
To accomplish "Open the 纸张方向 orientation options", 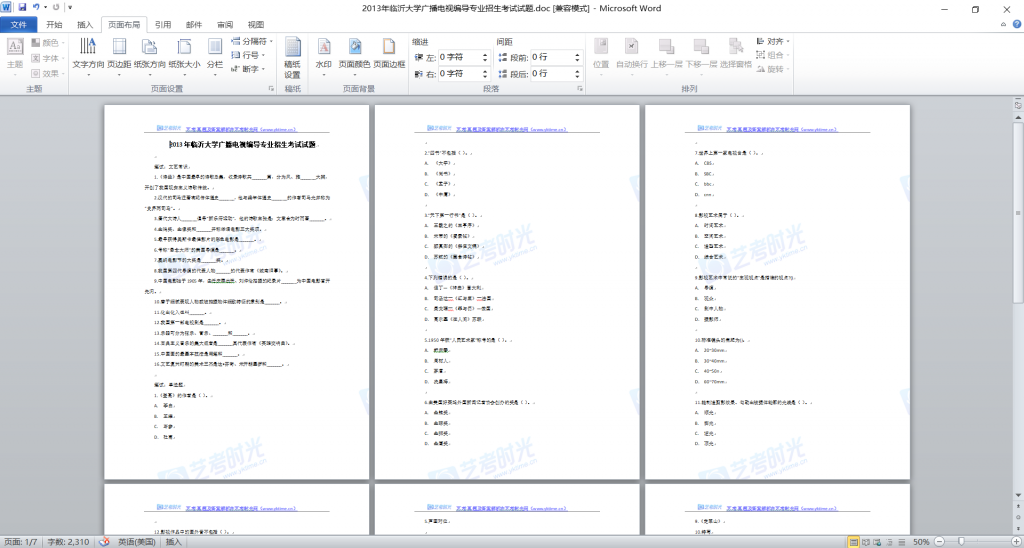I will click(149, 52).
